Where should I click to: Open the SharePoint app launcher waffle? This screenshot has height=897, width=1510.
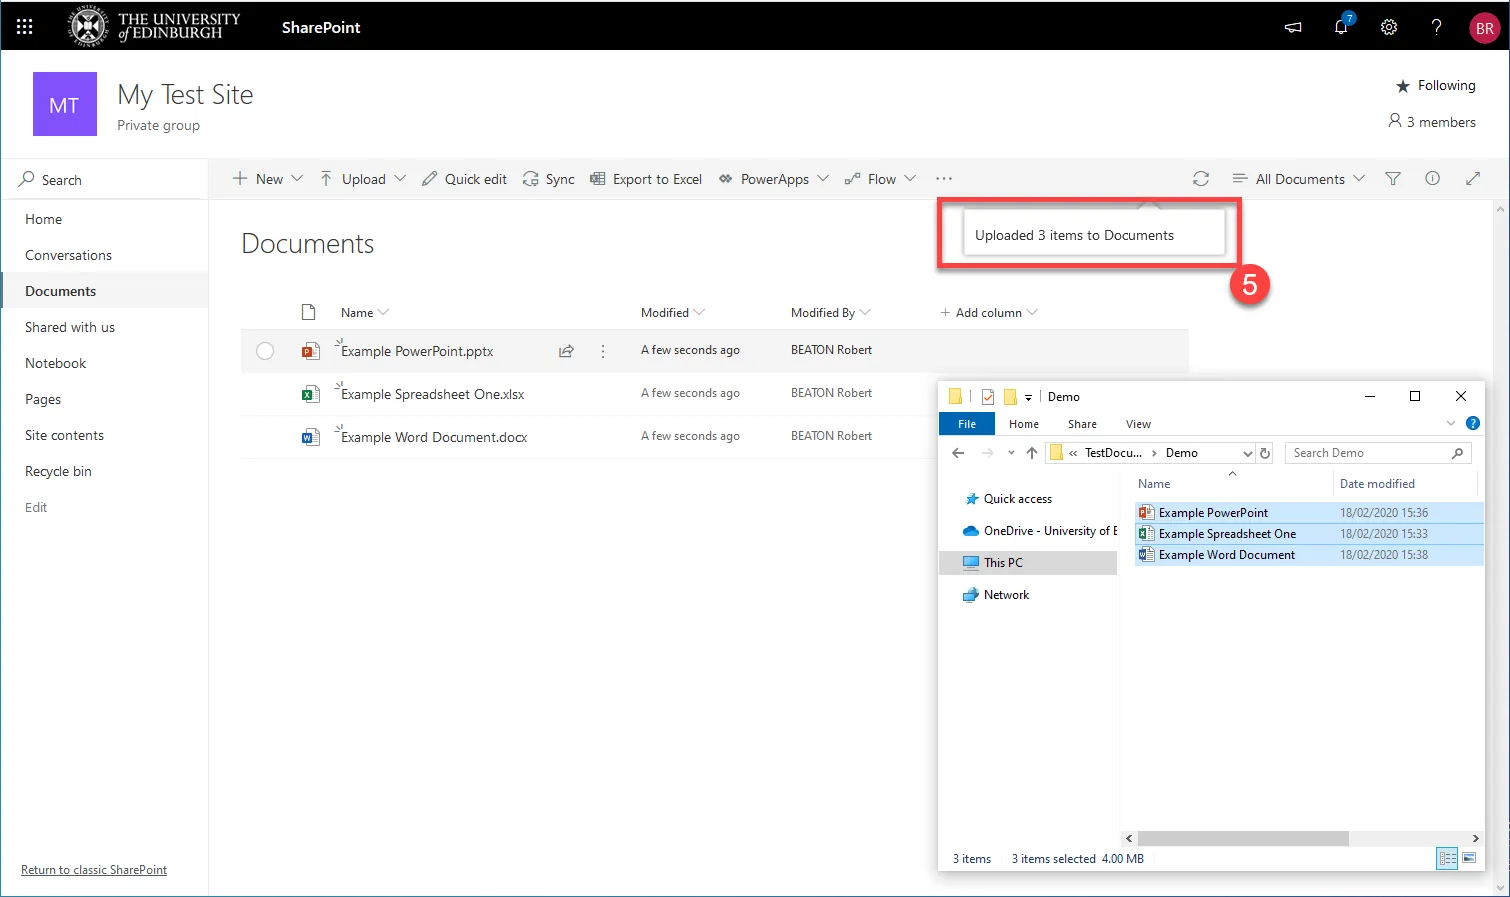[24, 26]
